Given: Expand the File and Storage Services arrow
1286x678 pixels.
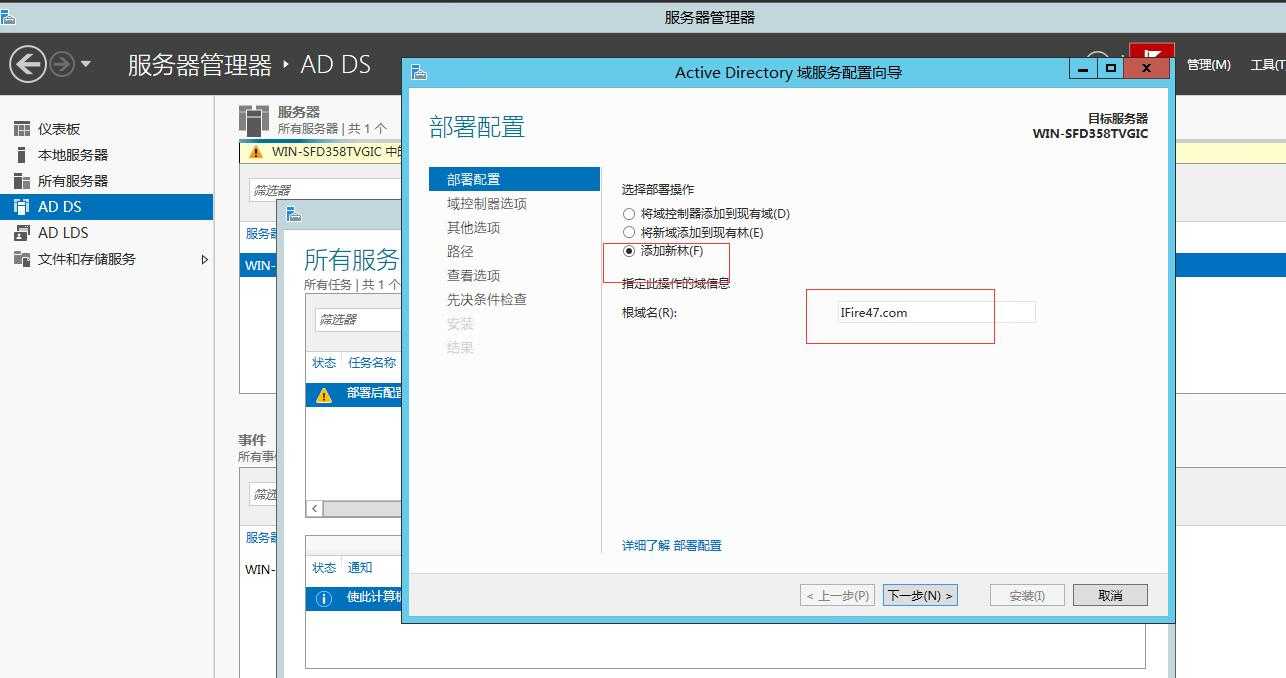Looking at the screenshot, I should point(204,259).
